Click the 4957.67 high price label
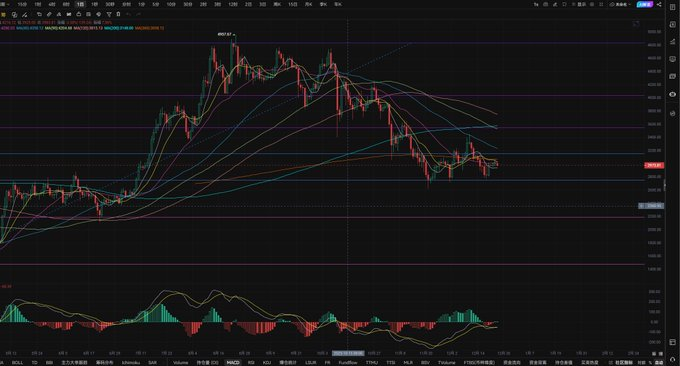Viewport: 680px width, 366px height. (225, 34)
